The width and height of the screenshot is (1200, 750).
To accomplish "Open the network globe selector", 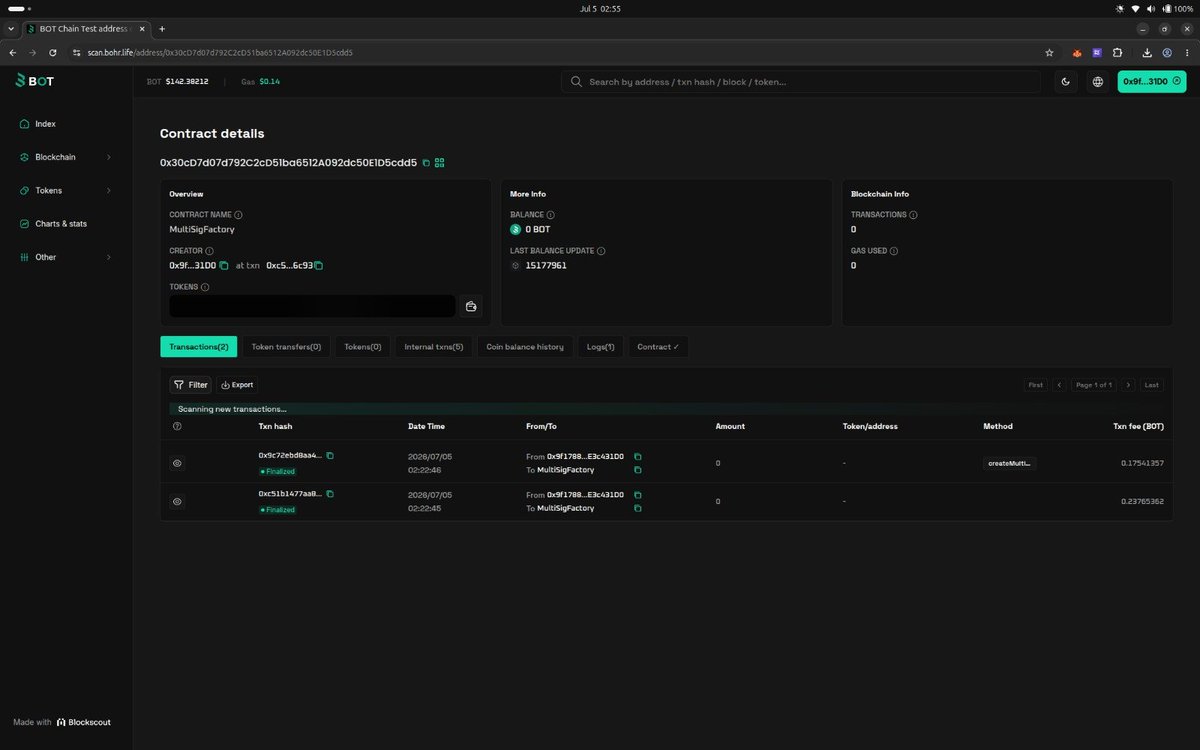I will coord(1098,81).
